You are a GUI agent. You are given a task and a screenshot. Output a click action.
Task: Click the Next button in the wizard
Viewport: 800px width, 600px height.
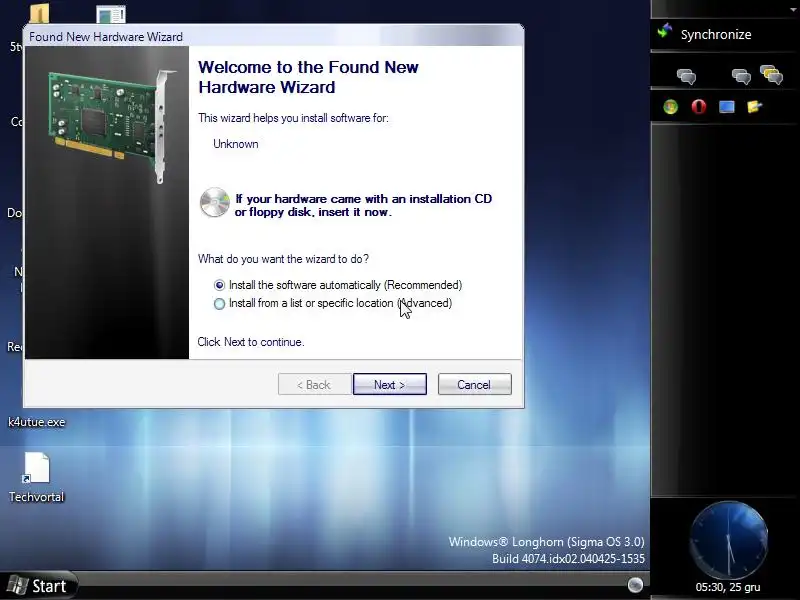[x=390, y=384]
